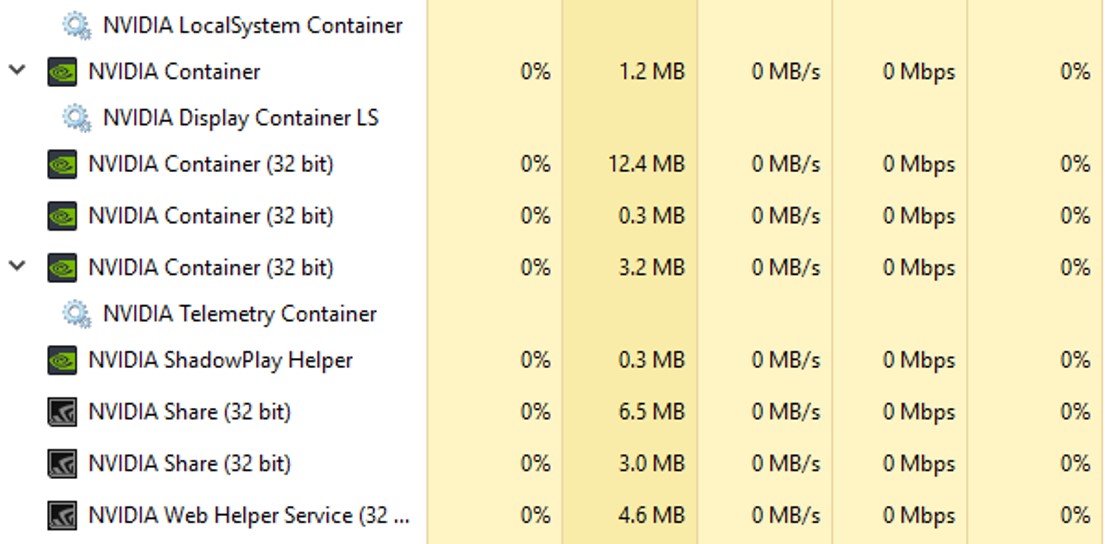This screenshot has height=544, width=1105.
Task: Select the NVIDIA Display Container LS entry
Action: [240, 118]
